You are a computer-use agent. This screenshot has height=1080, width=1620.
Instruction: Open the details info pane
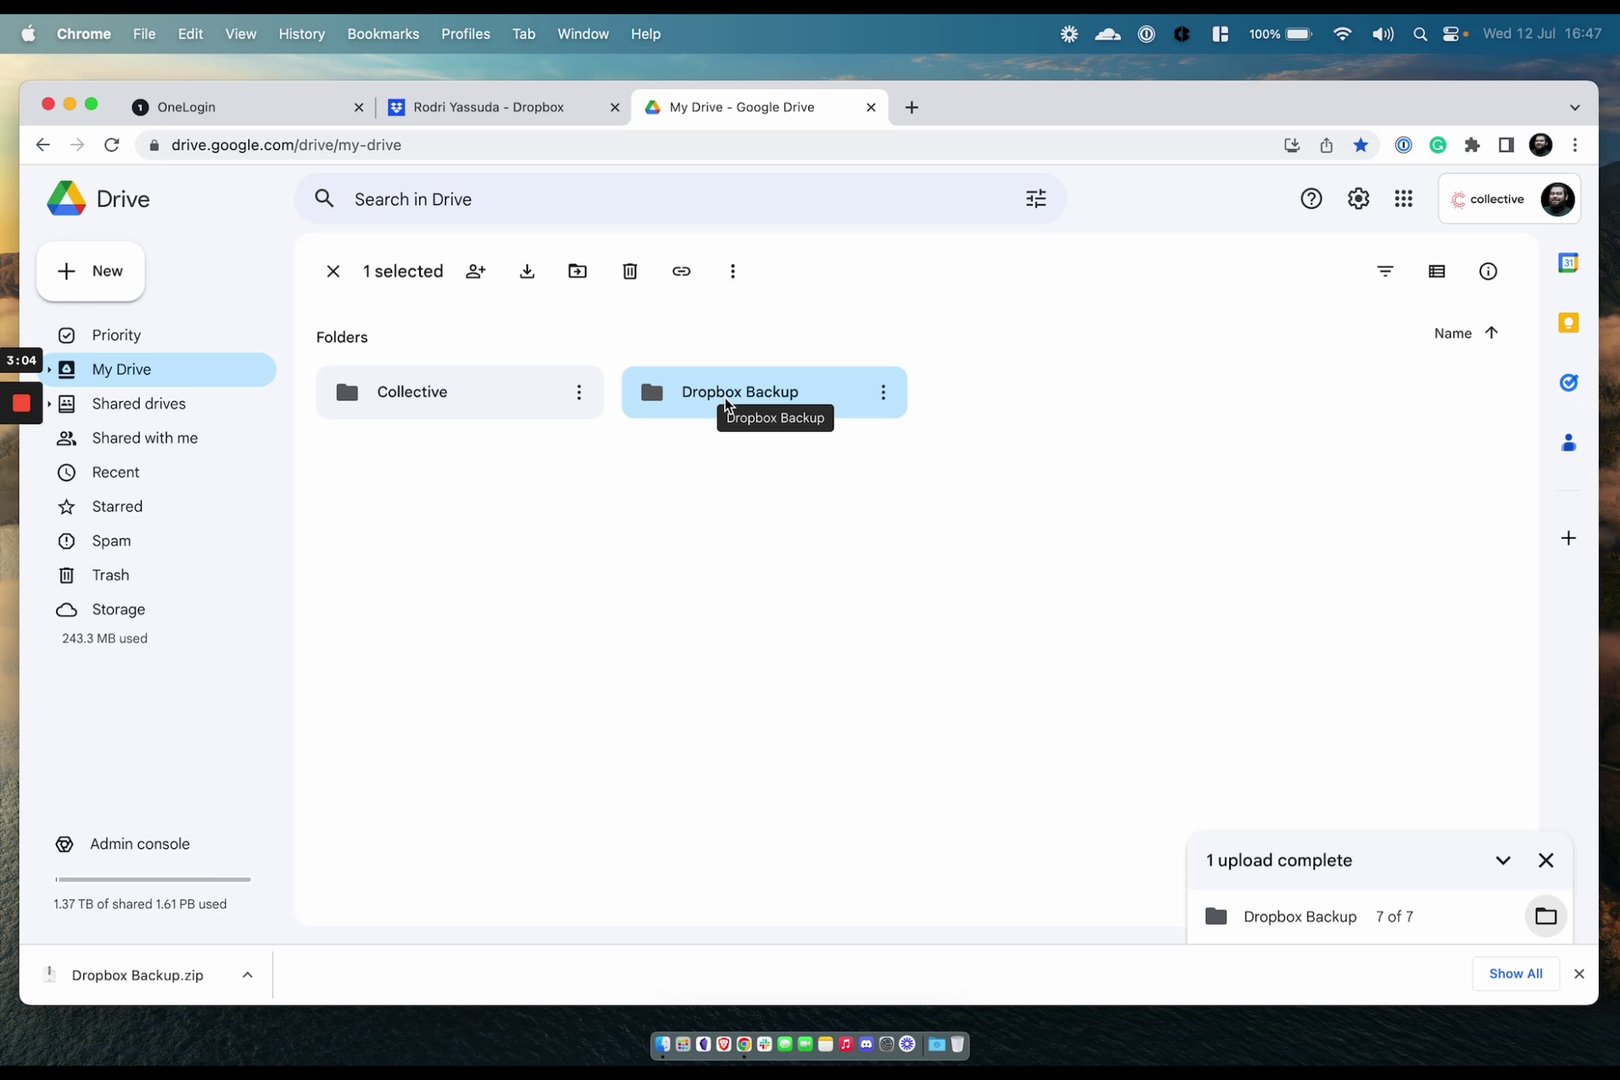tap(1488, 271)
